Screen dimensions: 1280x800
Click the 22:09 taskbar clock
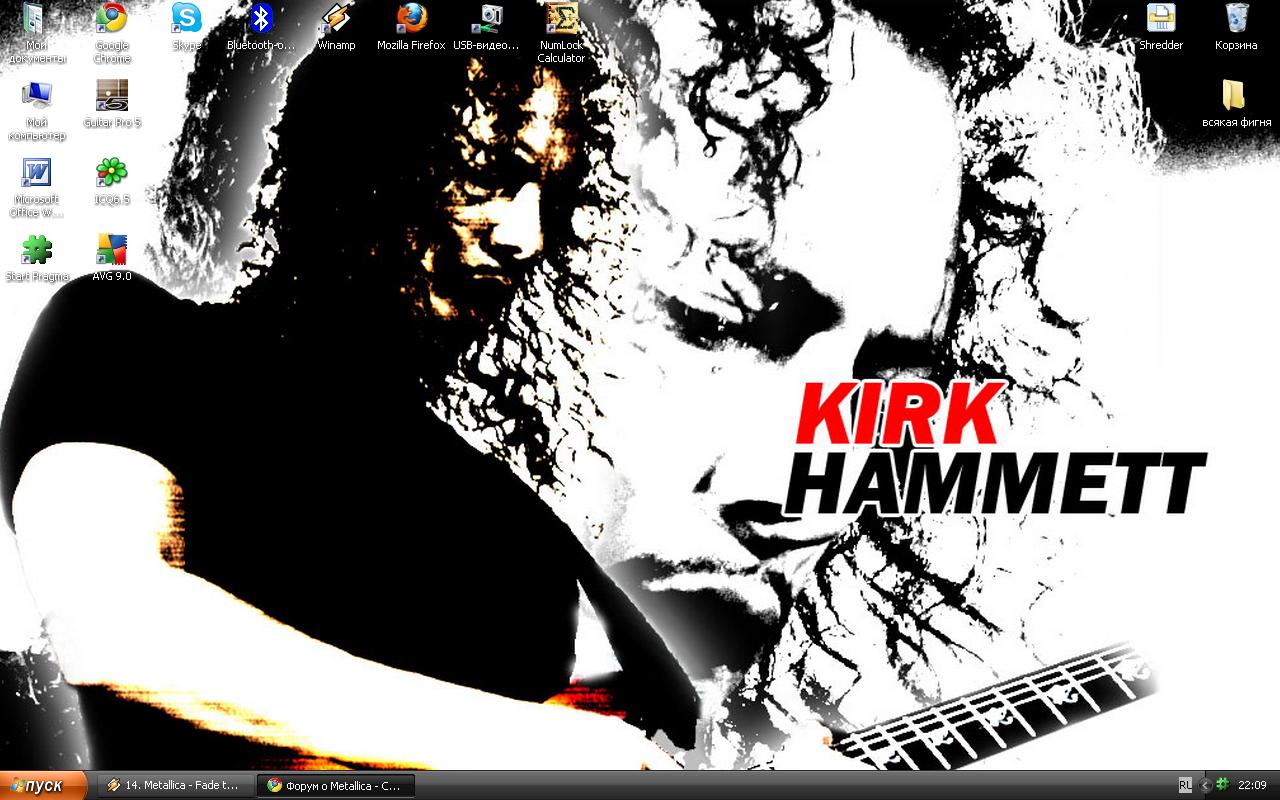tap(1252, 785)
